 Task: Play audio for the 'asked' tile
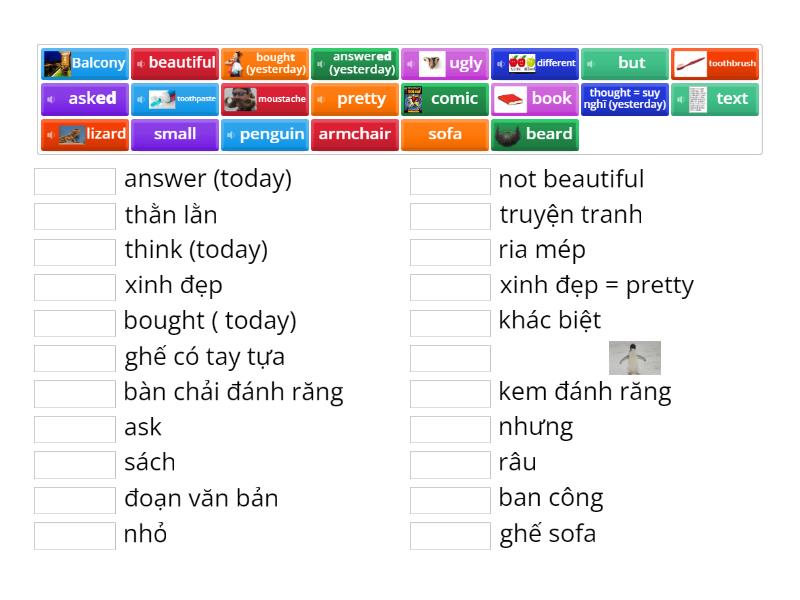click(x=51, y=100)
